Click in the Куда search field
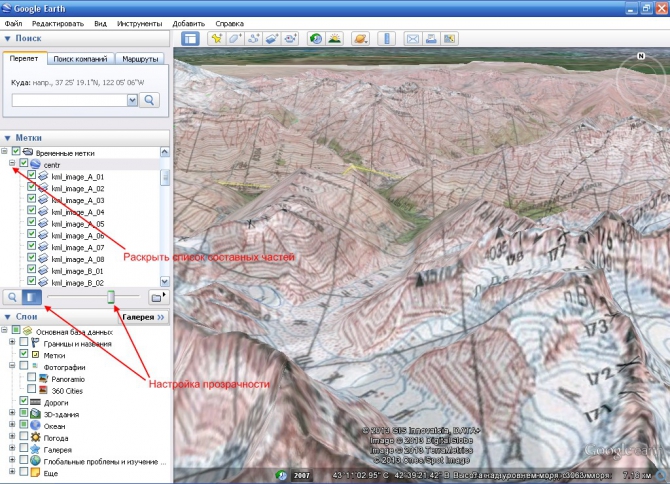 70,100
